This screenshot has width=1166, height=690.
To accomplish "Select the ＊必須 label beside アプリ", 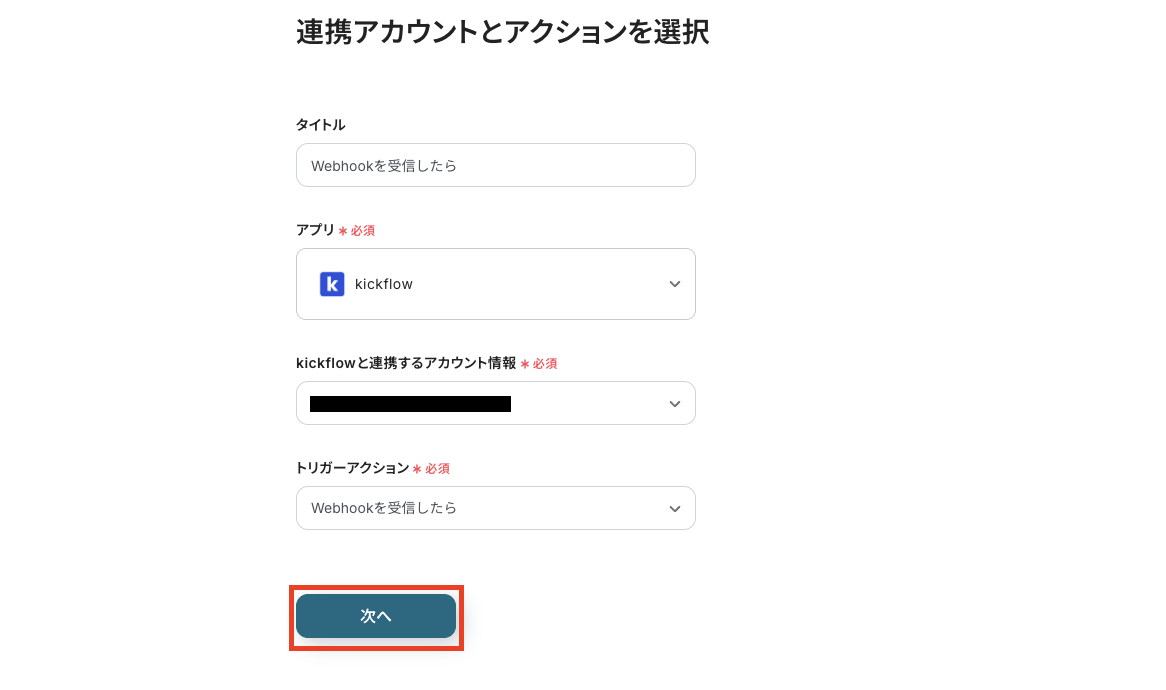I will click(356, 230).
